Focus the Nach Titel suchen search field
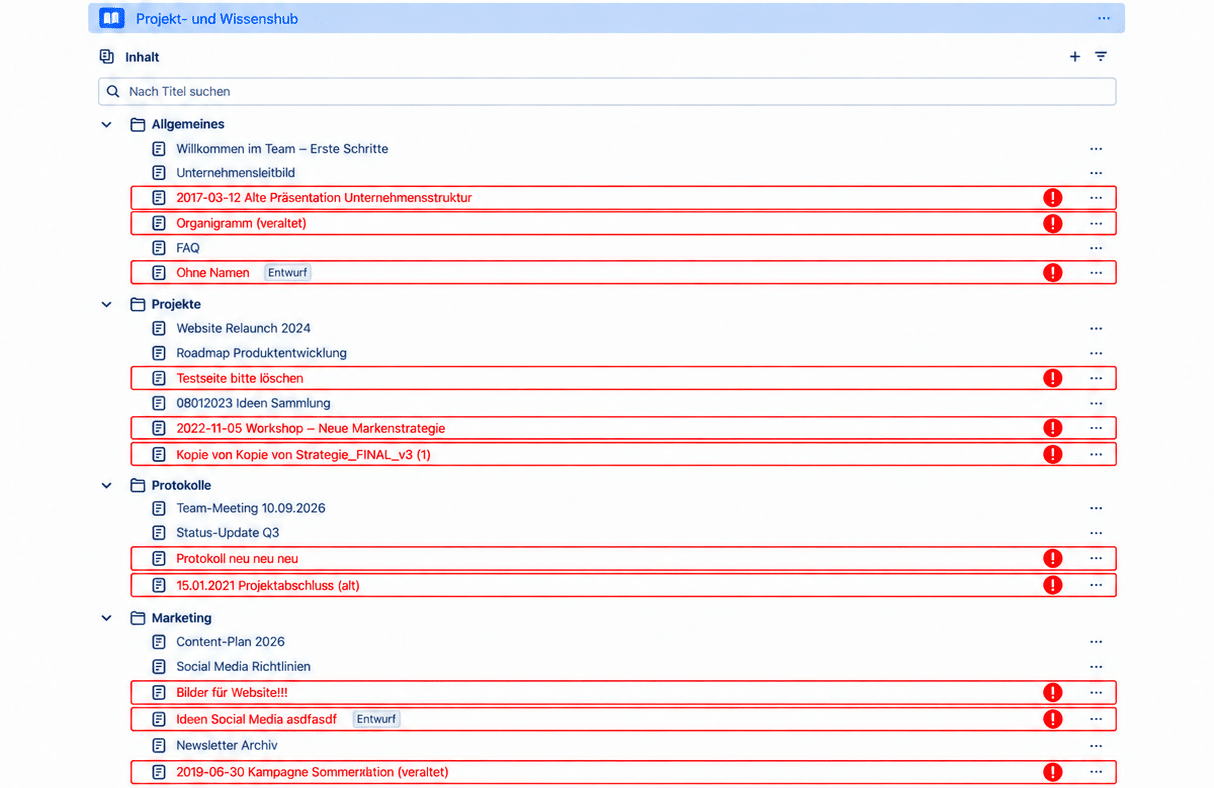This screenshot has width=1214, height=788. click(607, 91)
